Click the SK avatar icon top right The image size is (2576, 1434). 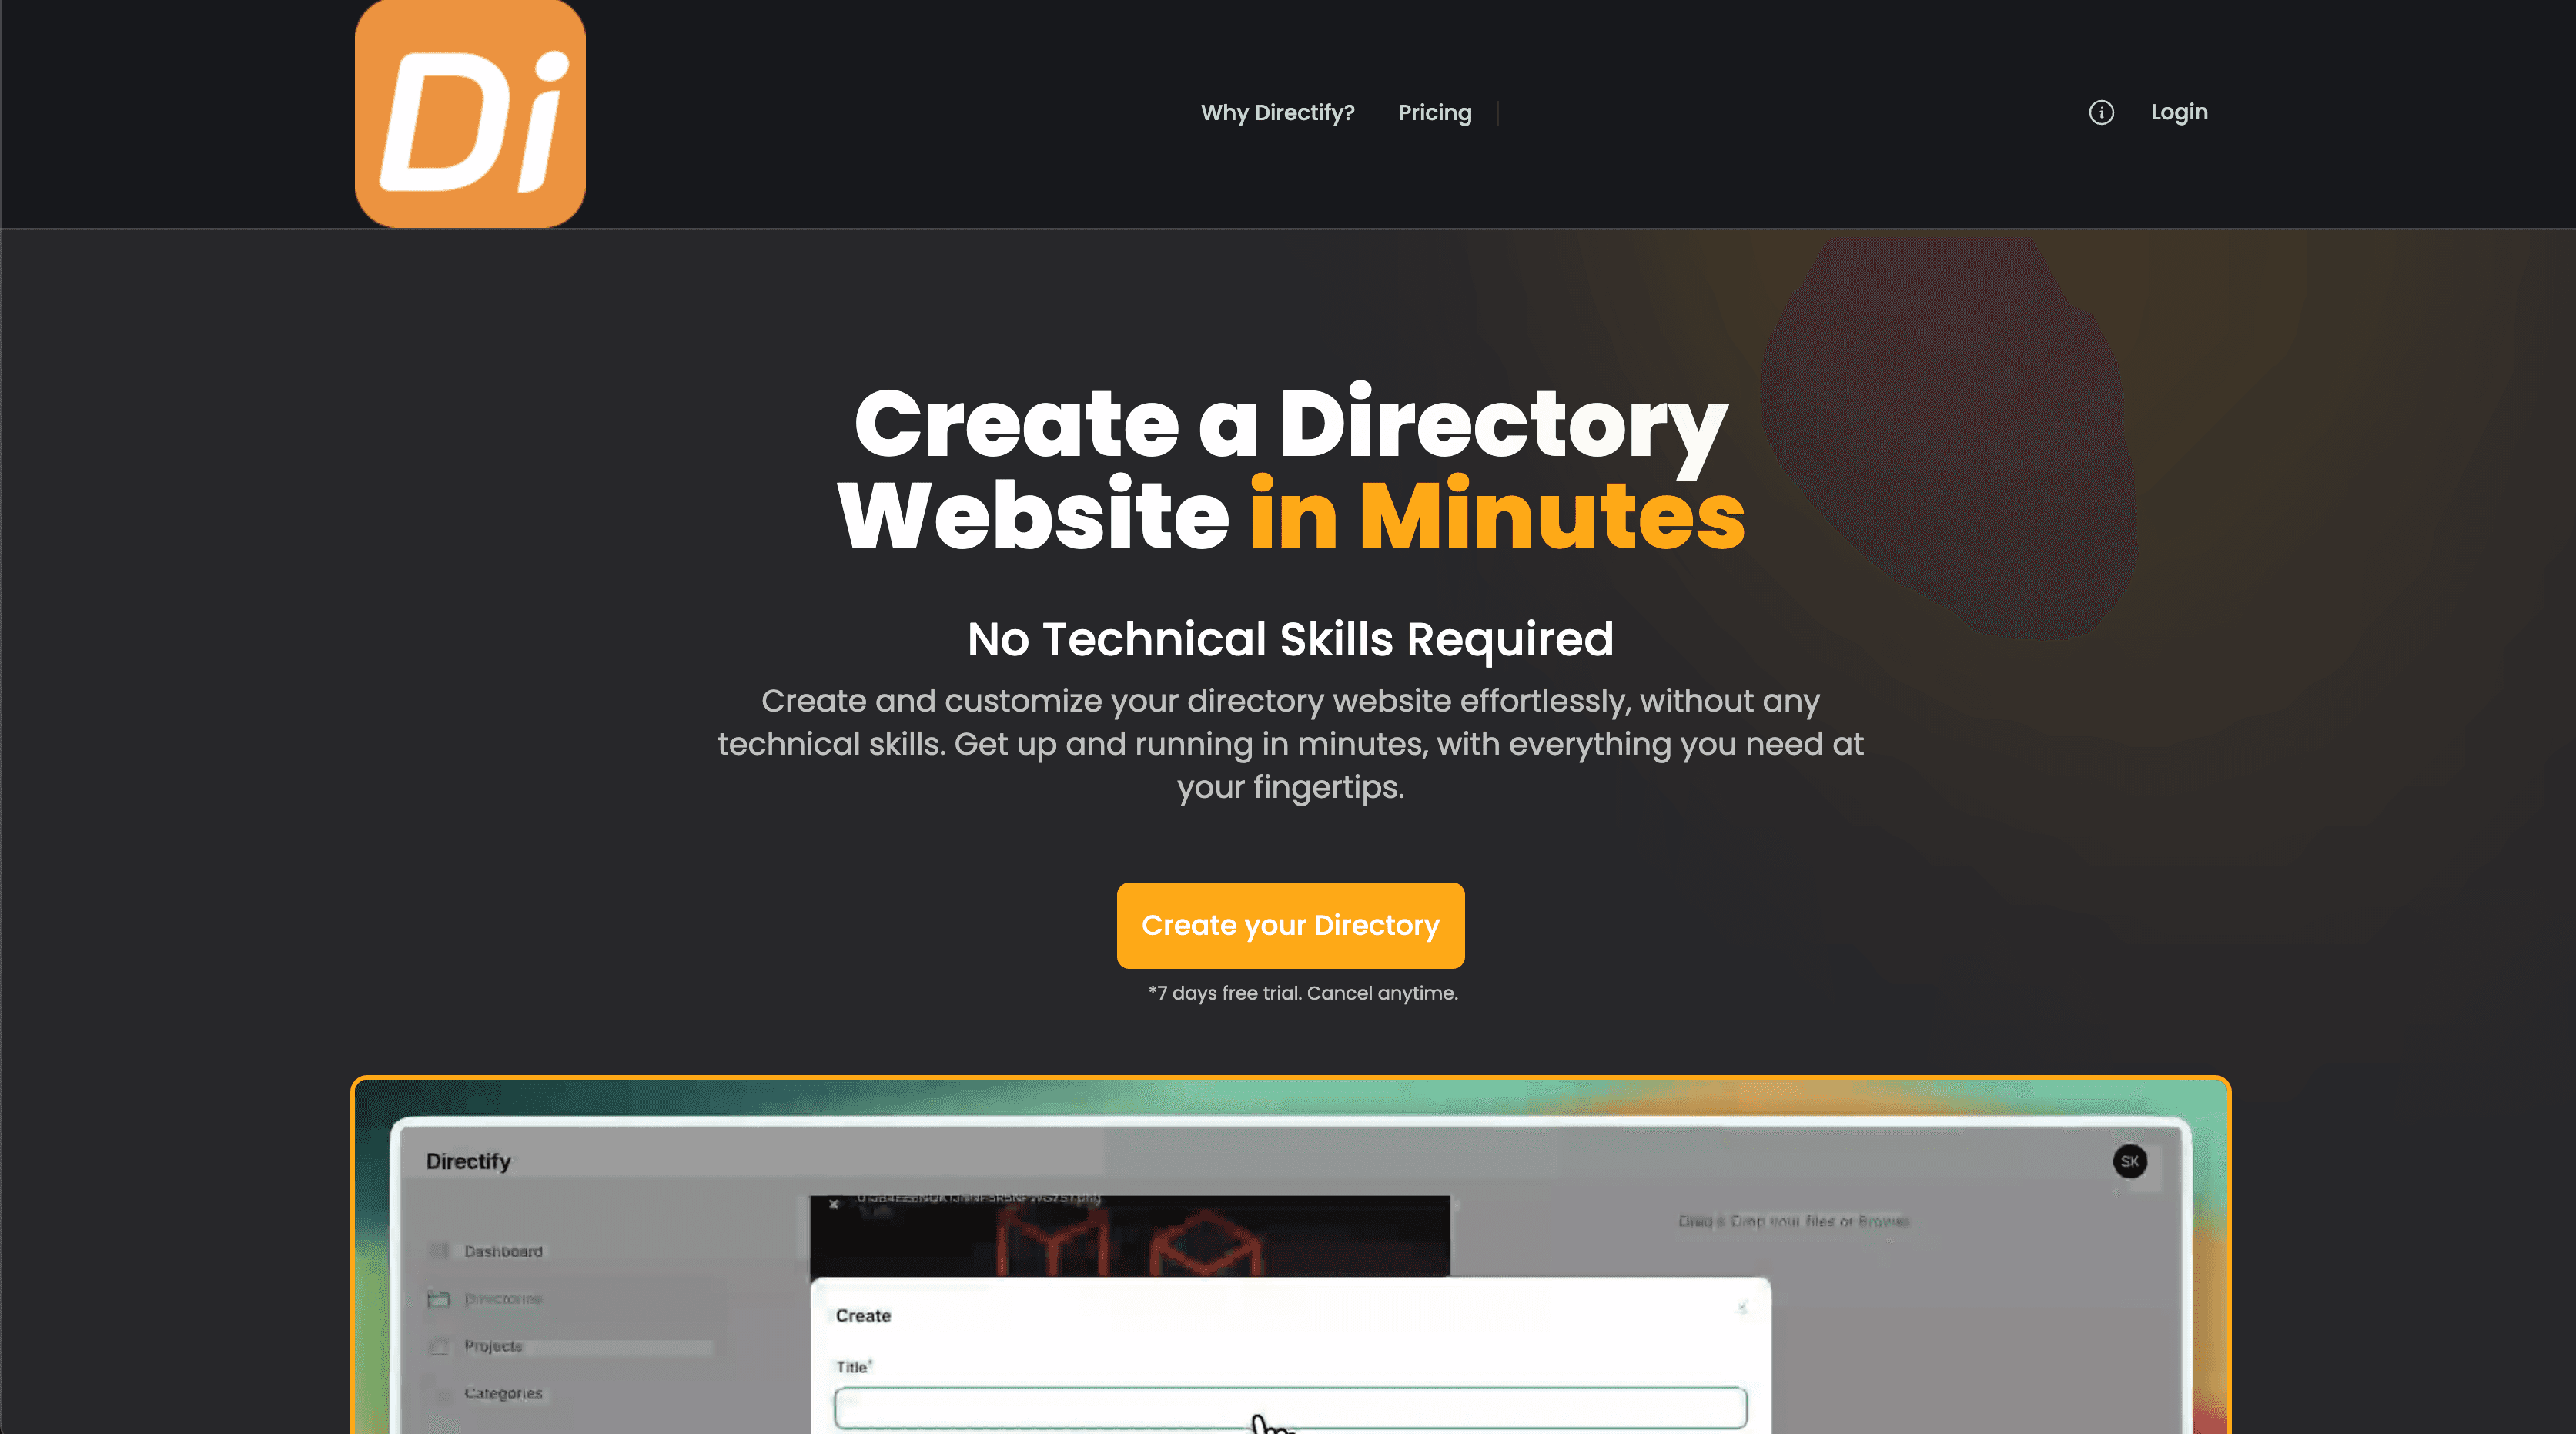[2129, 1161]
